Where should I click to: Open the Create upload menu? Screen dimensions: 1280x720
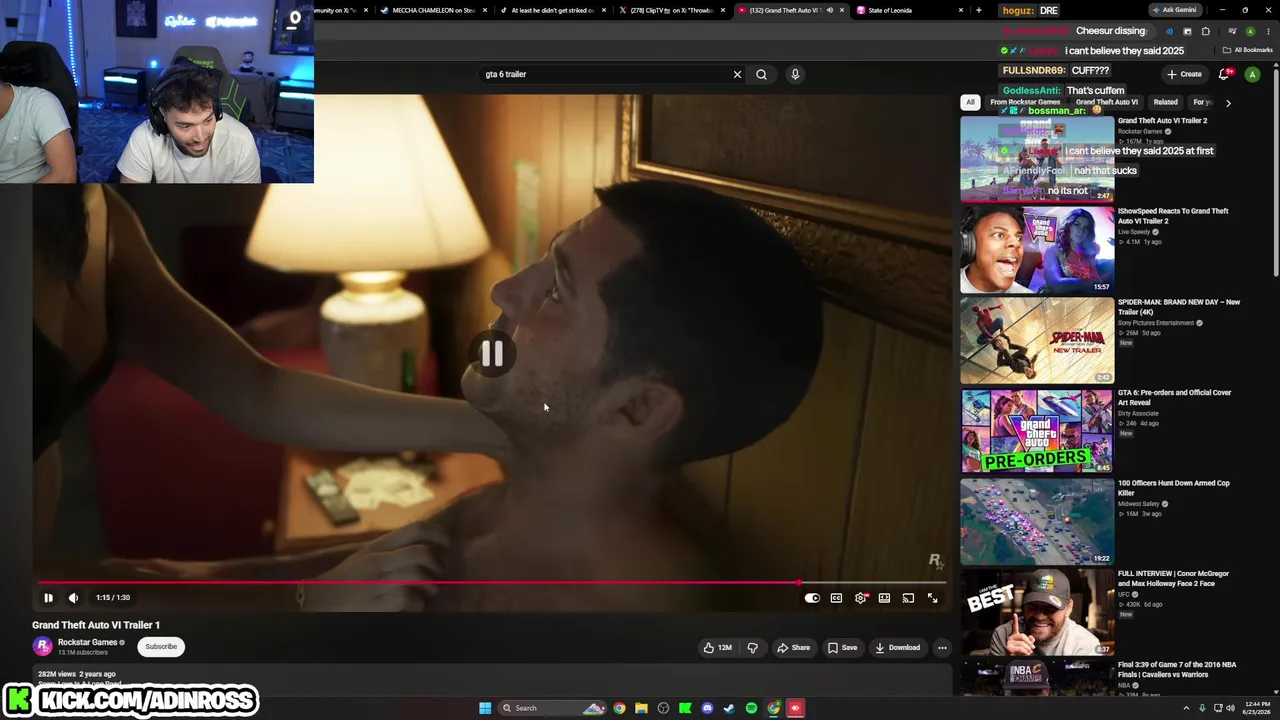click(1184, 74)
